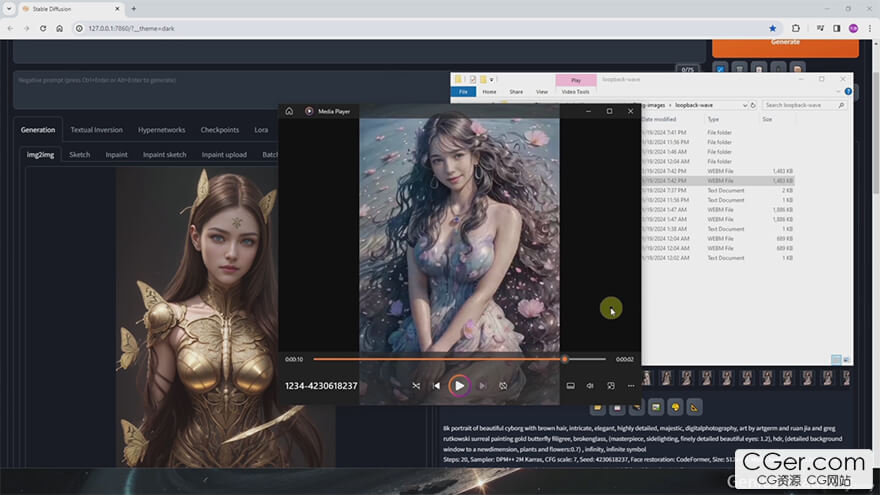880x495 pixels.
Task: Open Share ribbon tab in File Explorer
Action: tap(516, 91)
